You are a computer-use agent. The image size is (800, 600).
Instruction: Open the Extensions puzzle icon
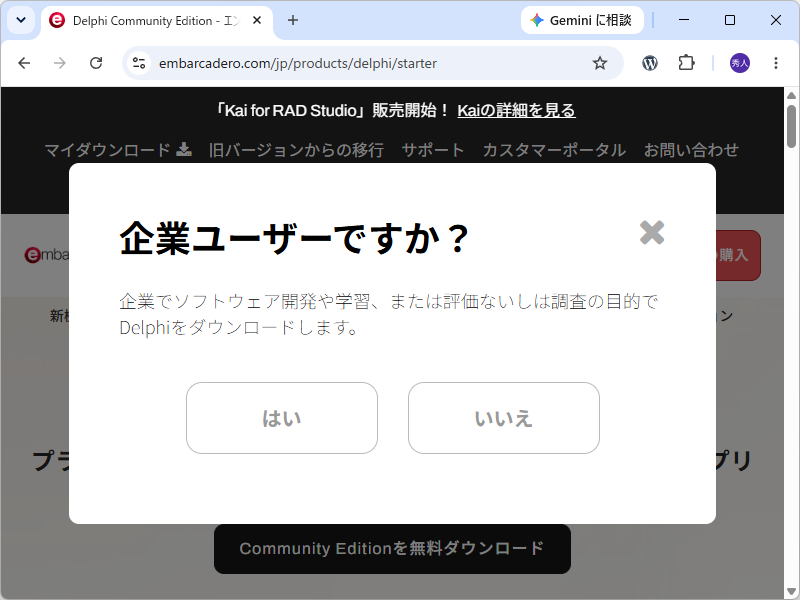pos(686,63)
